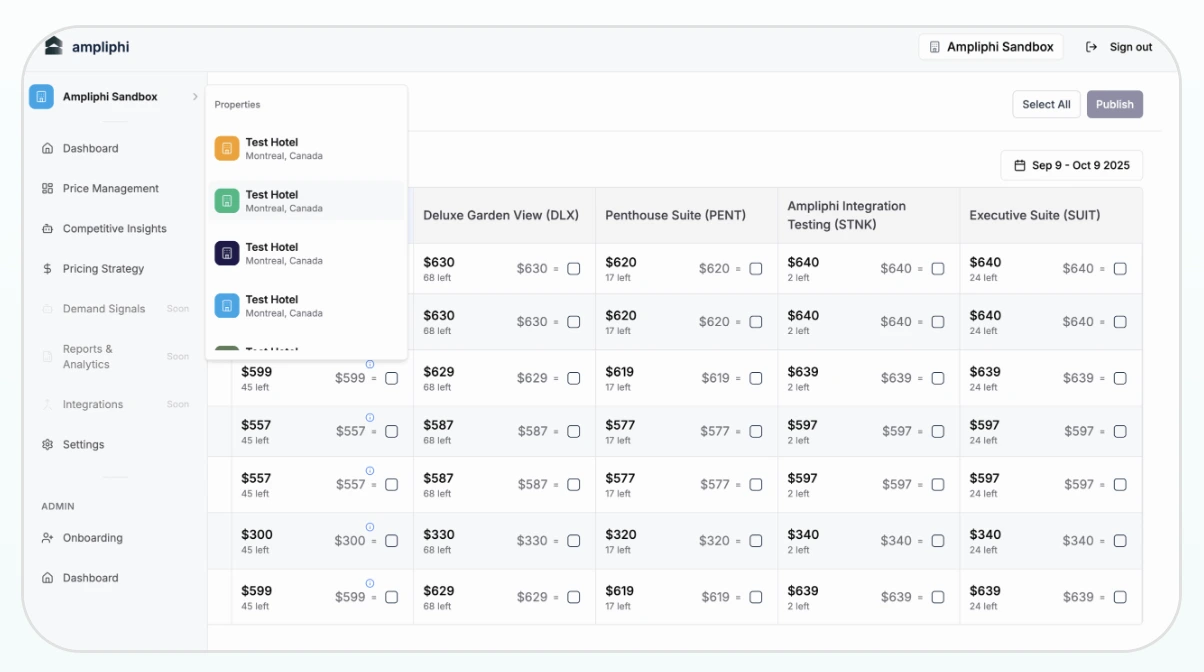Click the Onboarding person icon under ADMIN
The height and width of the screenshot is (672, 1204).
[x=47, y=538]
